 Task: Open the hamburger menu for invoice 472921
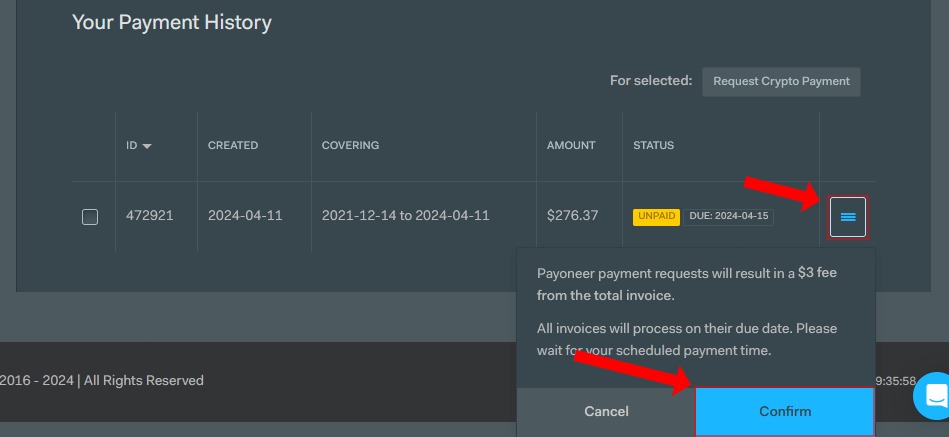point(847,217)
